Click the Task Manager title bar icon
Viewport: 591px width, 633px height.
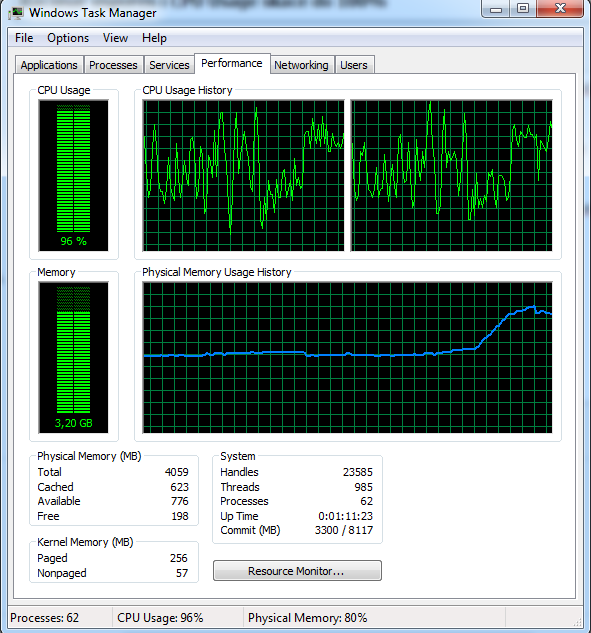[16, 13]
